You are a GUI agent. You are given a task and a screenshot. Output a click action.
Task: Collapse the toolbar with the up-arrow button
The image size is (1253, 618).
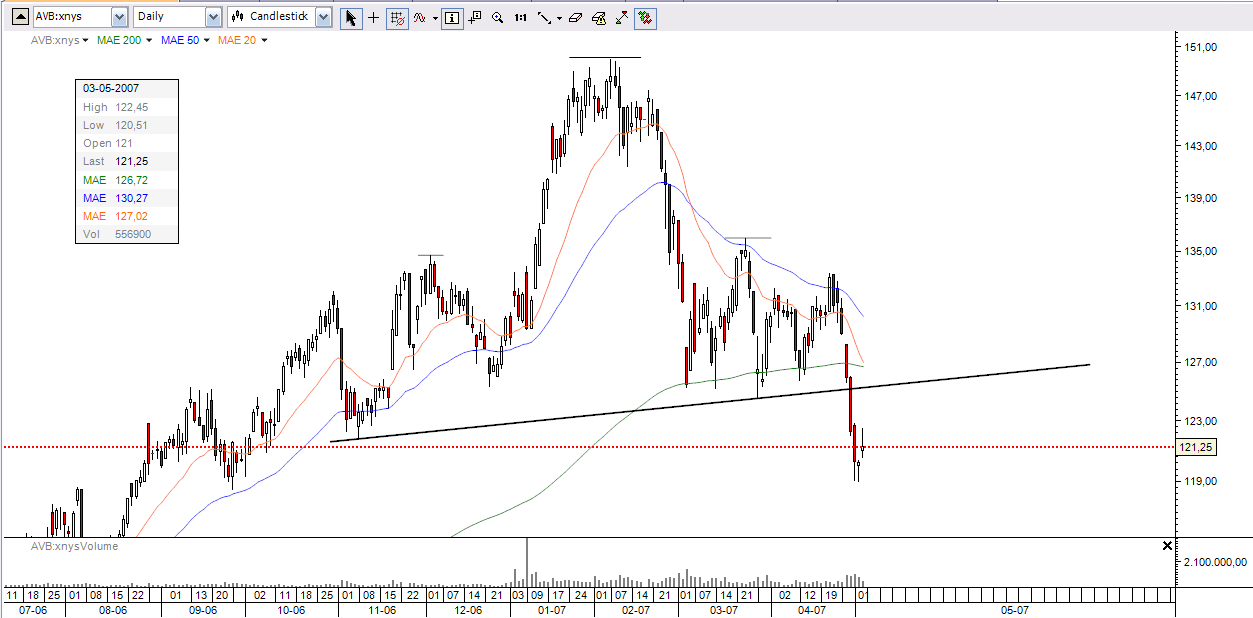[x=18, y=17]
